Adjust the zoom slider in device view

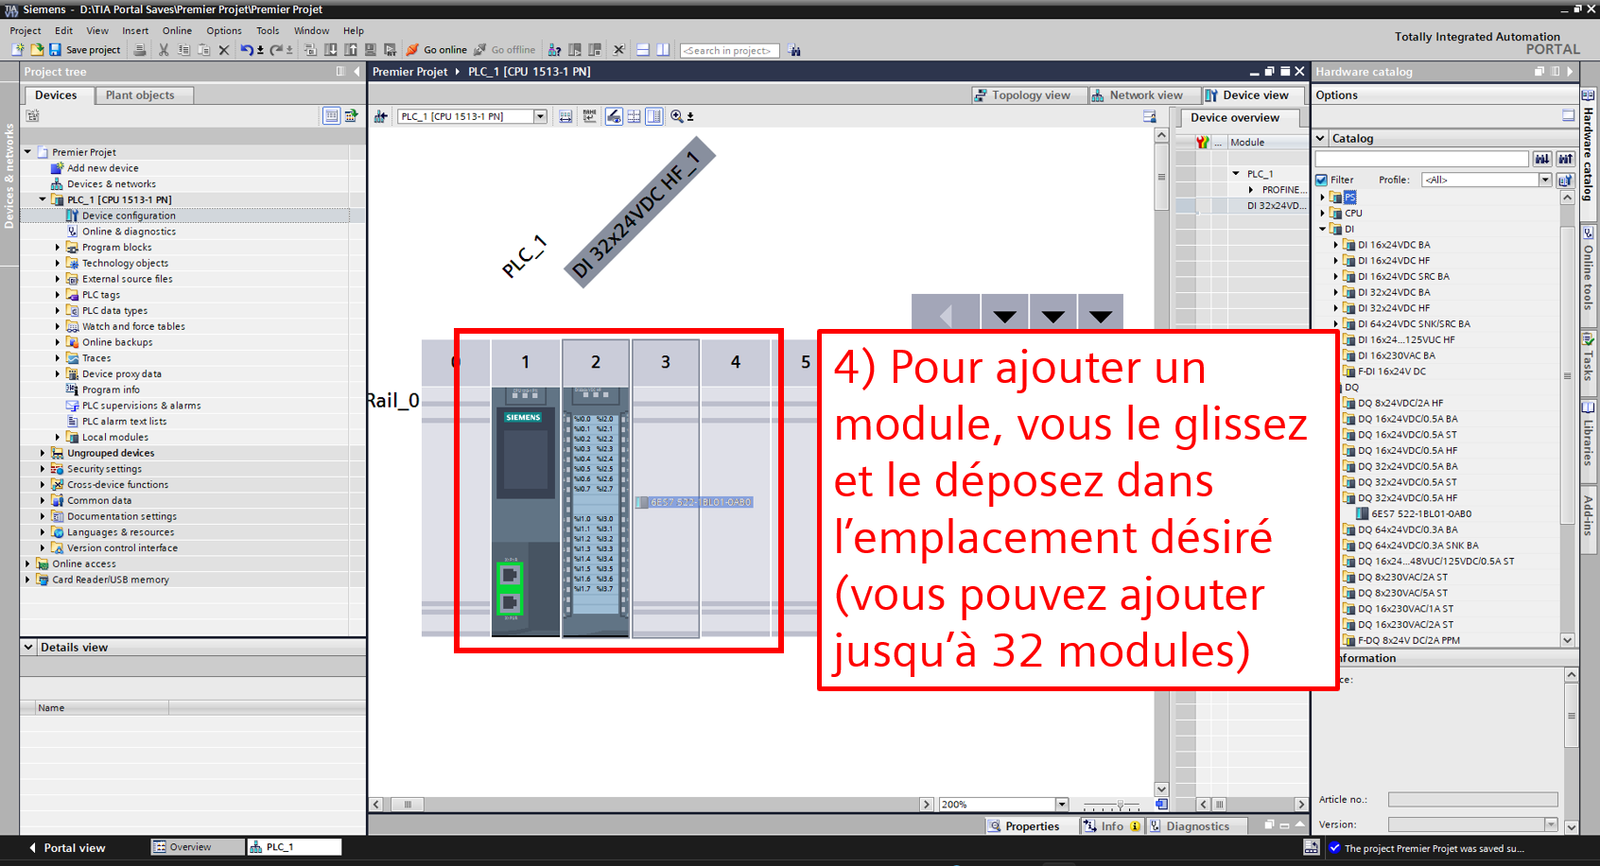click(x=1120, y=804)
